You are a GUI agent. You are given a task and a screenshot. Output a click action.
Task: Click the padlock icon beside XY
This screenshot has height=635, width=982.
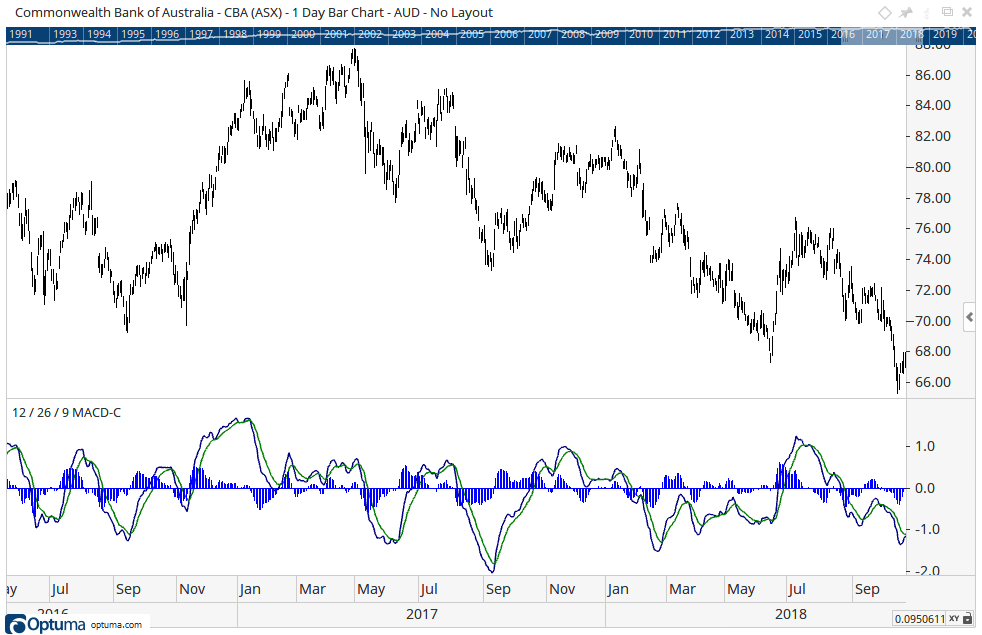pyautogui.click(x=968, y=619)
